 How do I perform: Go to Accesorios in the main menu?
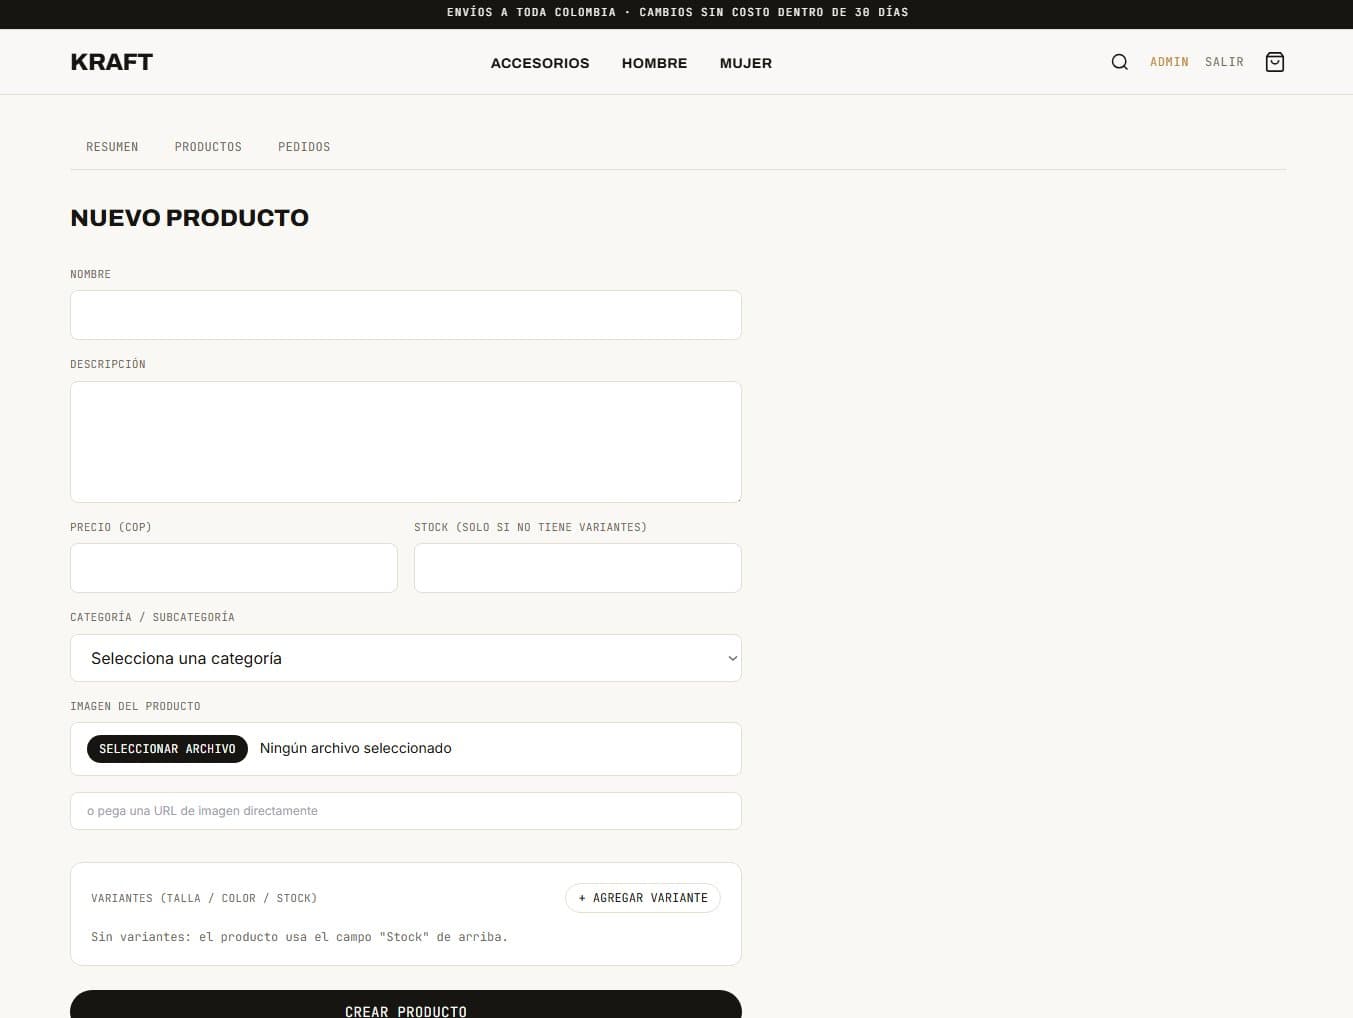click(x=540, y=63)
